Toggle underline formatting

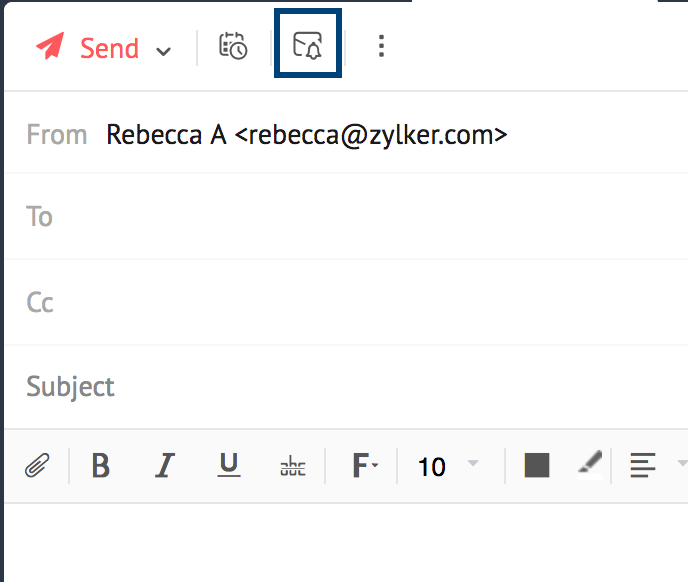pyautogui.click(x=229, y=465)
